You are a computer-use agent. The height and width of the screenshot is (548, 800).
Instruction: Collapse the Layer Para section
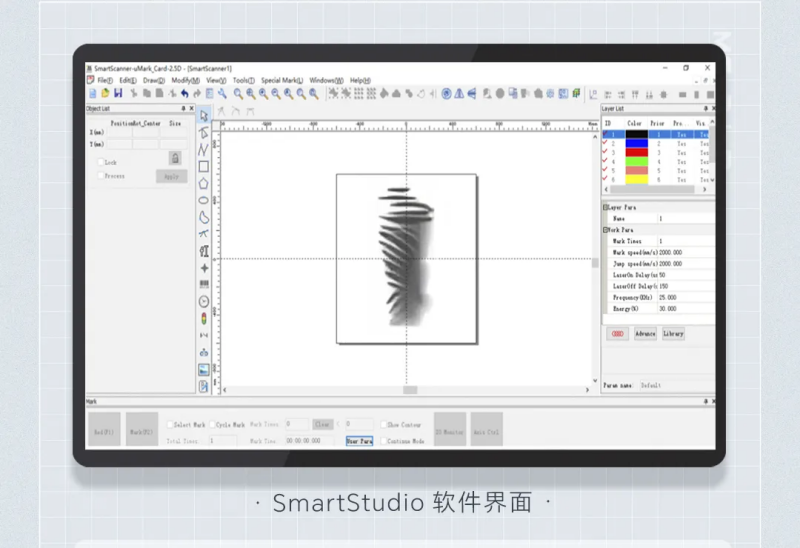click(x=605, y=207)
